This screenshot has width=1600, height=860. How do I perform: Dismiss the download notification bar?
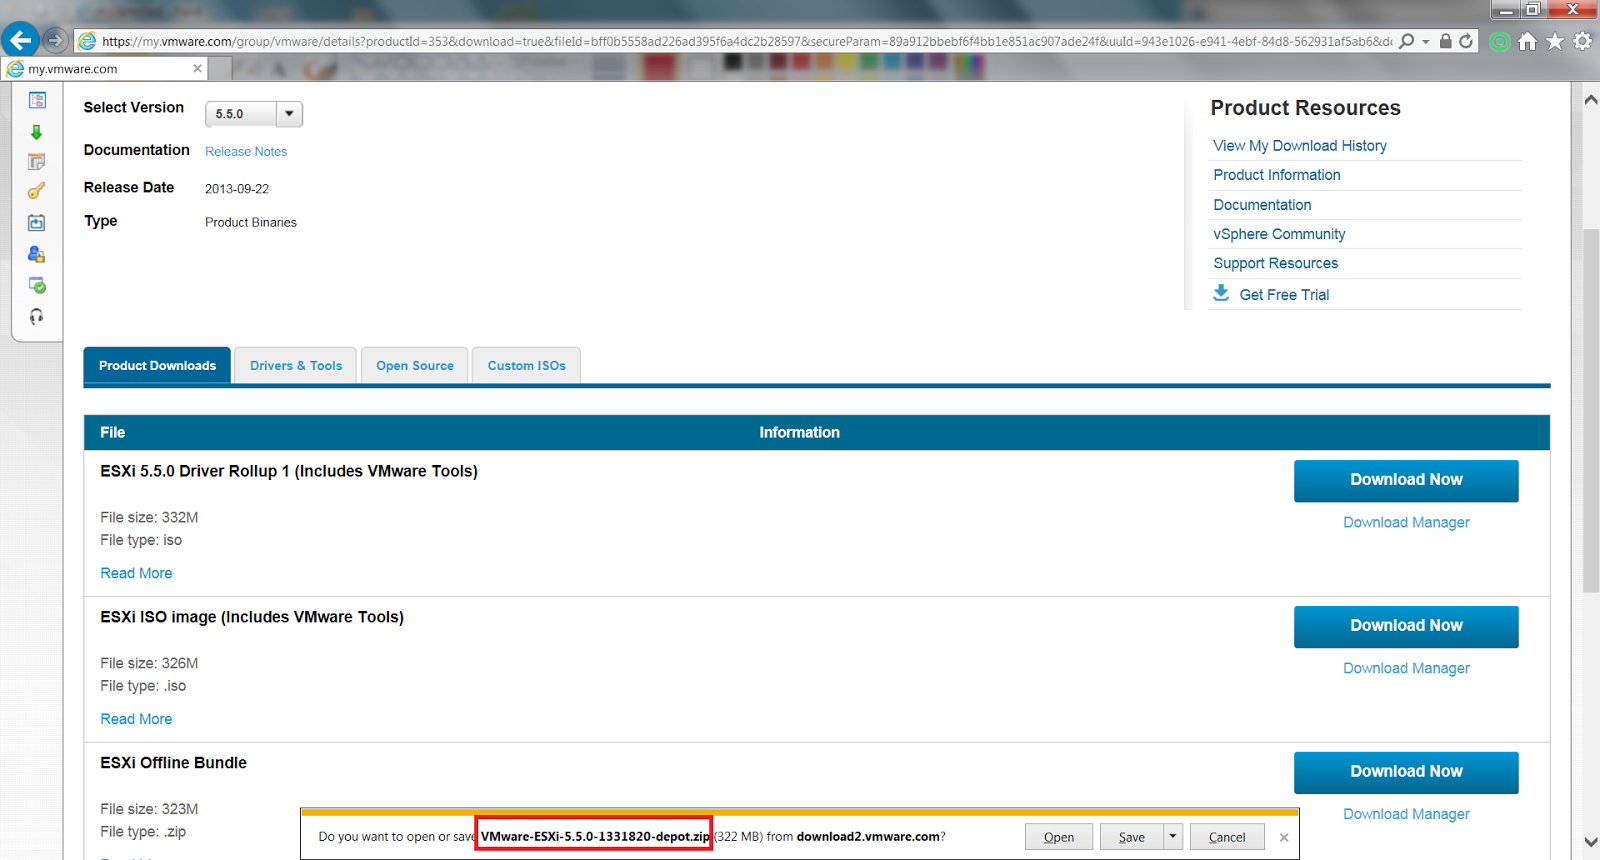tap(1284, 837)
